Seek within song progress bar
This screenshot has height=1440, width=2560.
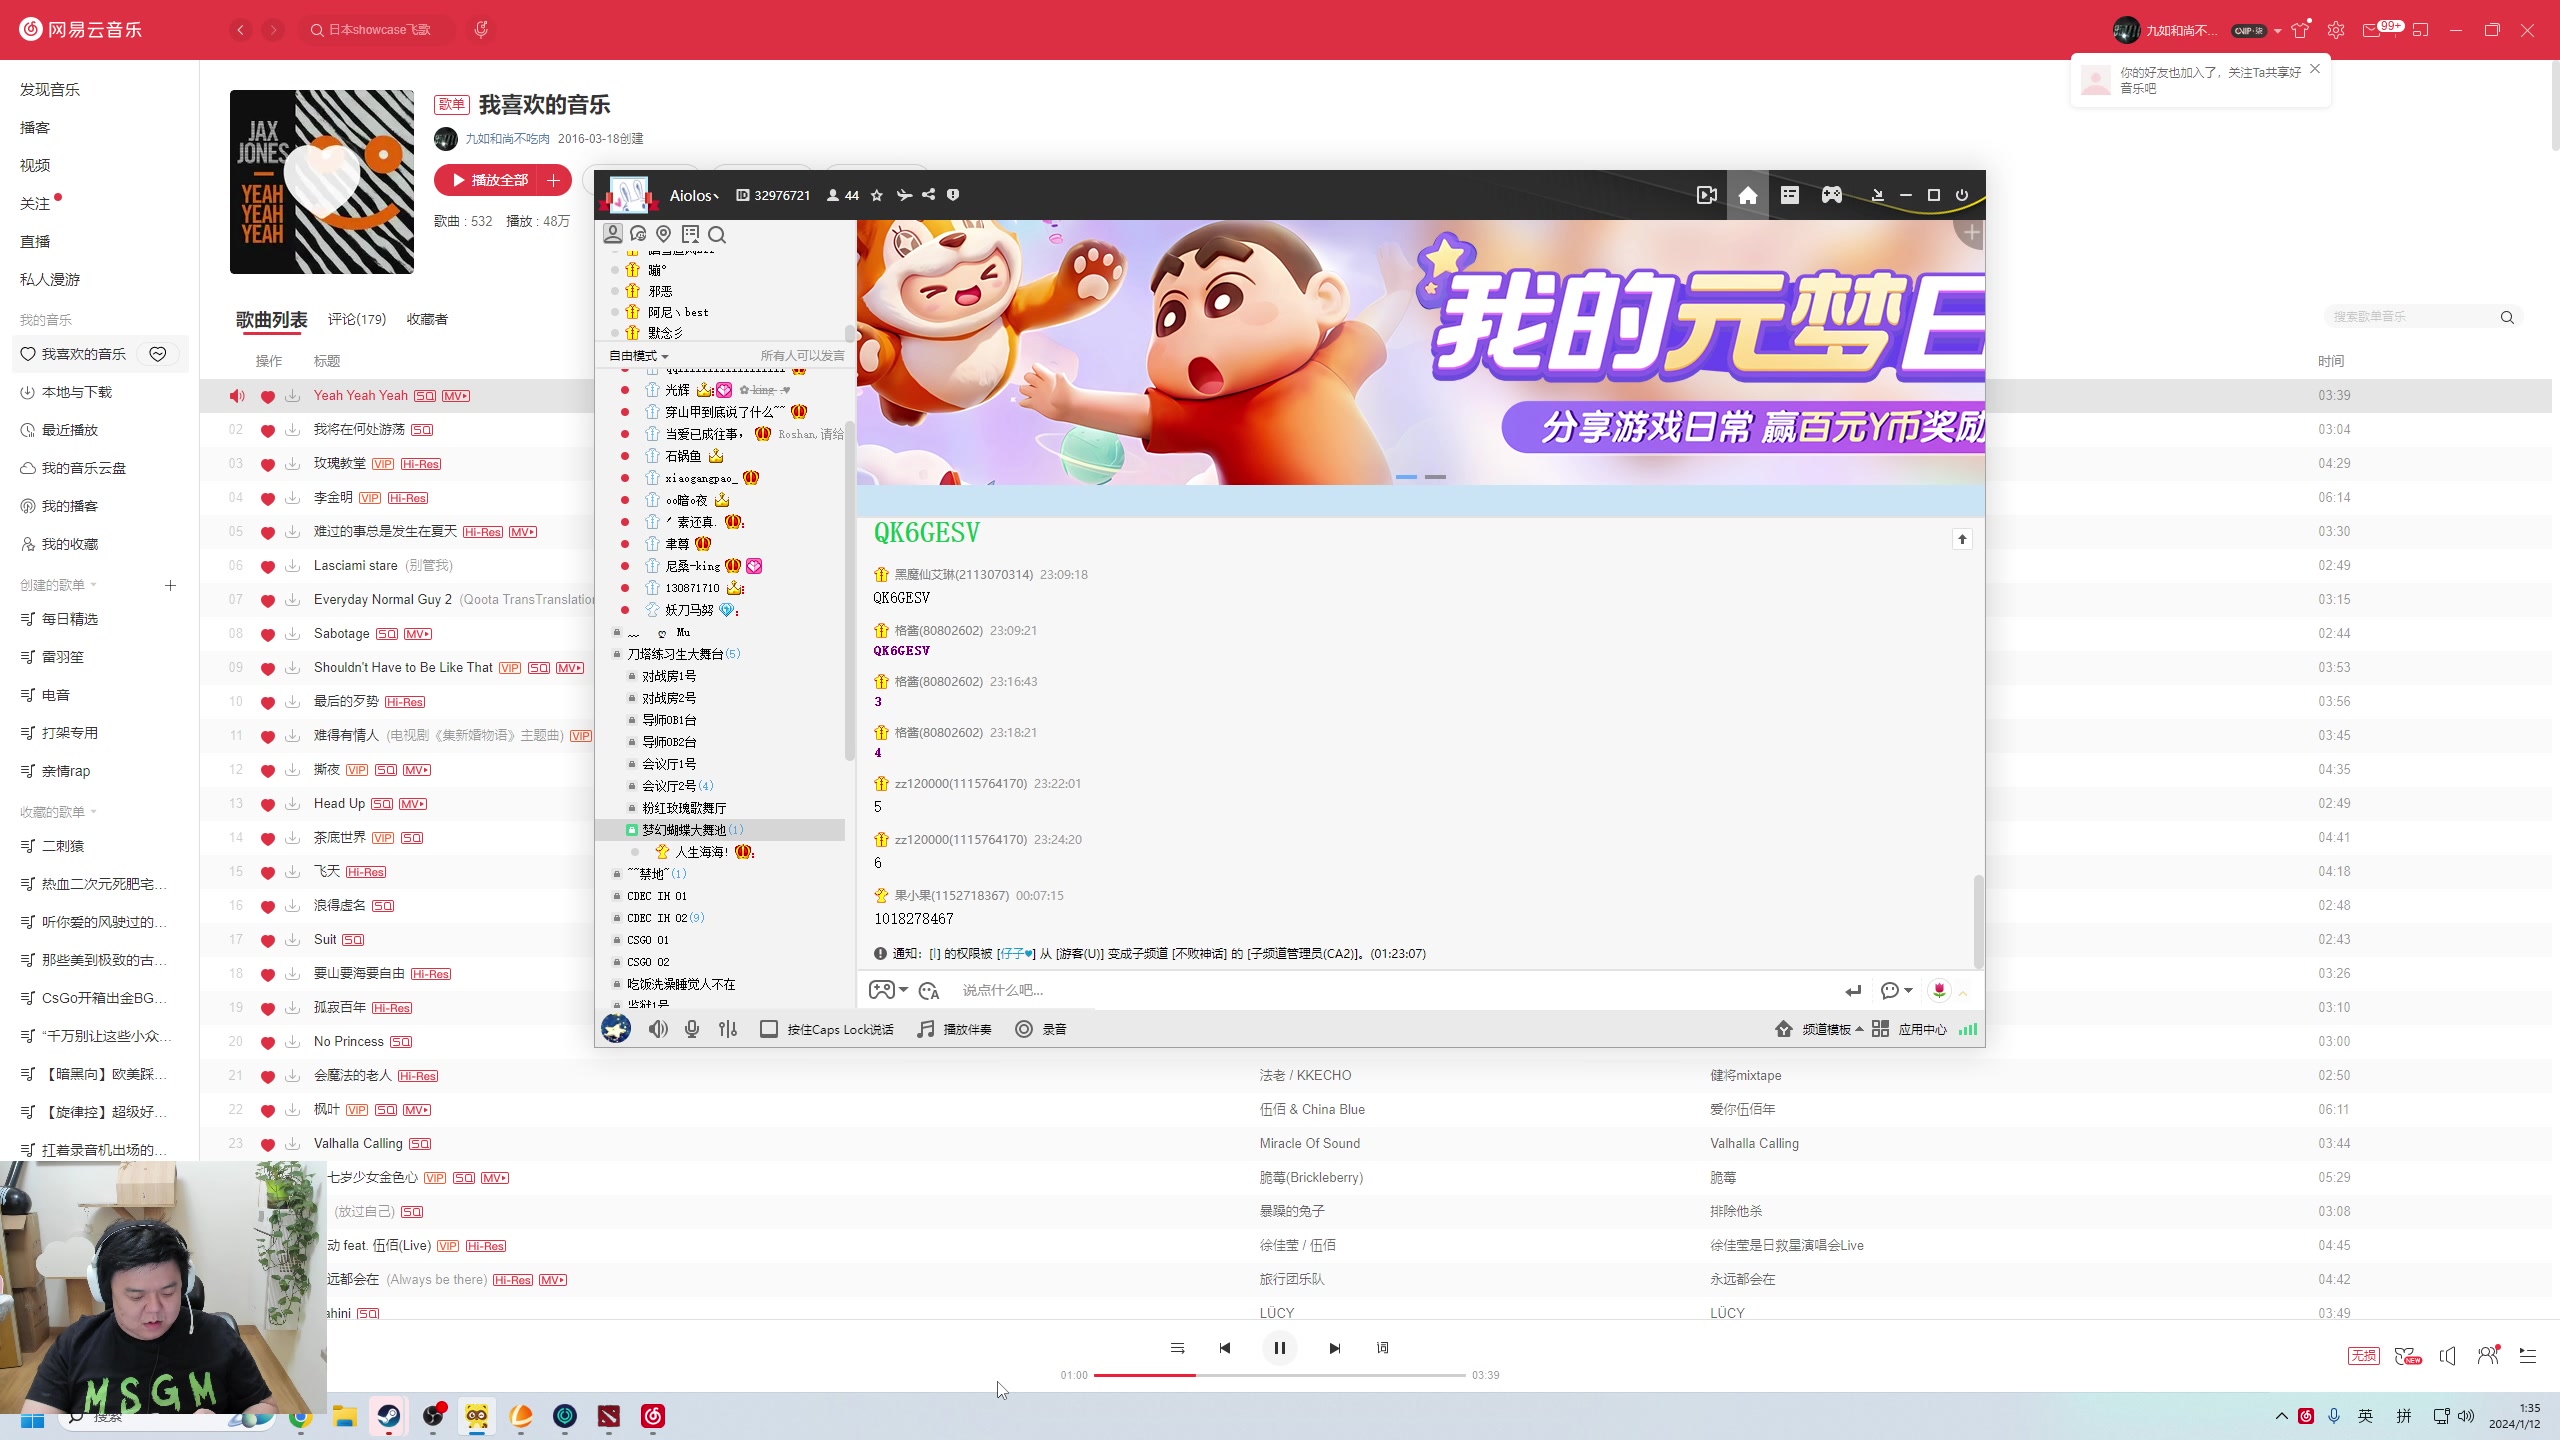coord(1279,1375)
